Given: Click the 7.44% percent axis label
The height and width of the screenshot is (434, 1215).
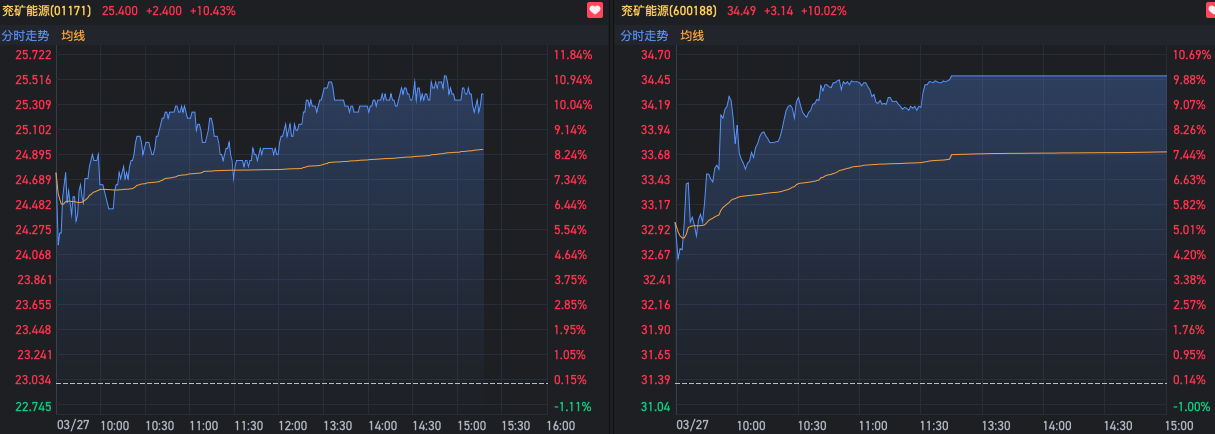Looking at the screenshot, I should 1189,155.
